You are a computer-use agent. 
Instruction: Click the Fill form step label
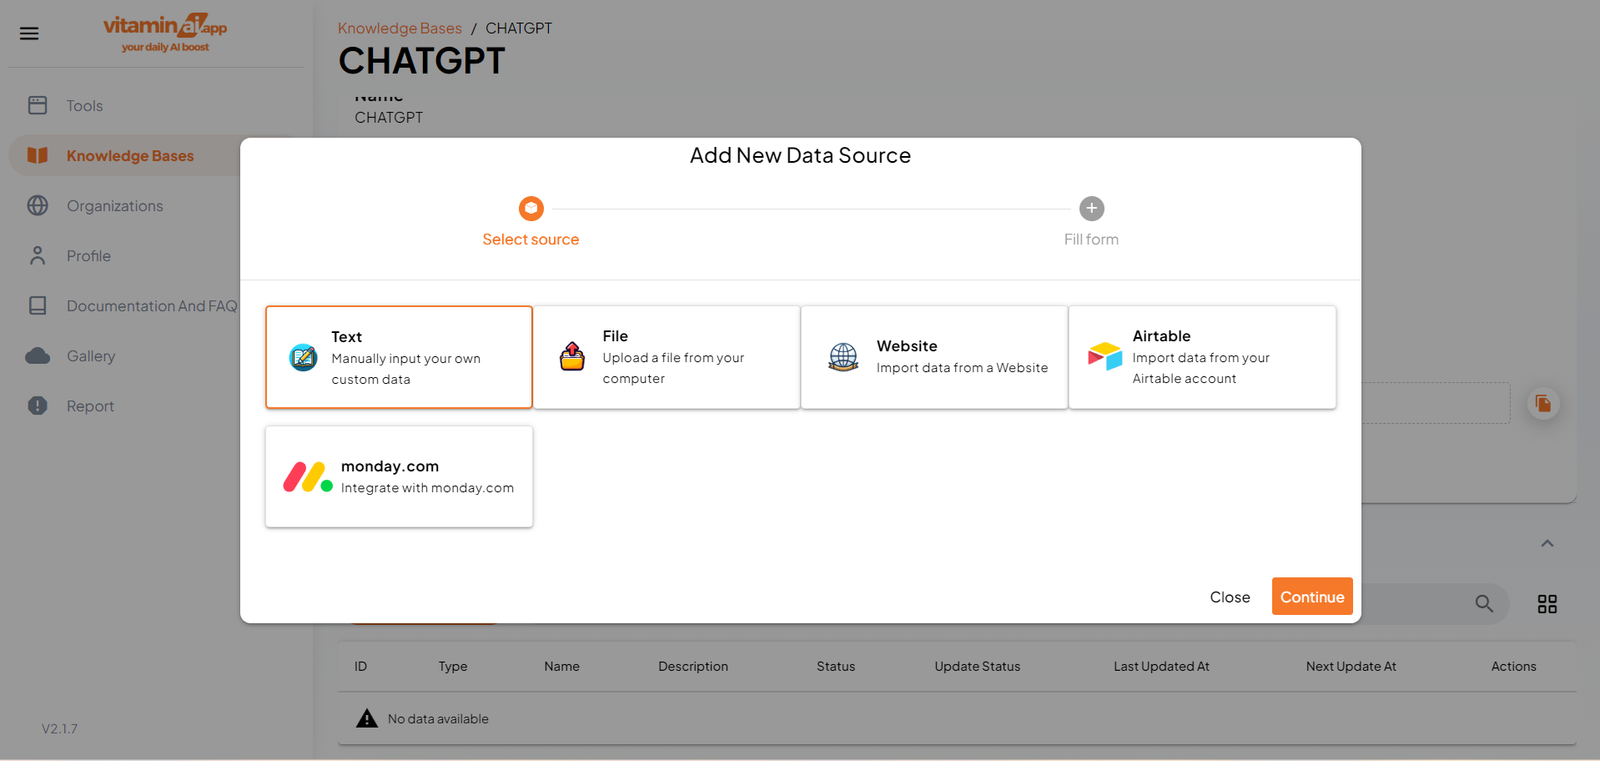pyautogui.click(x=1091, y=239)
